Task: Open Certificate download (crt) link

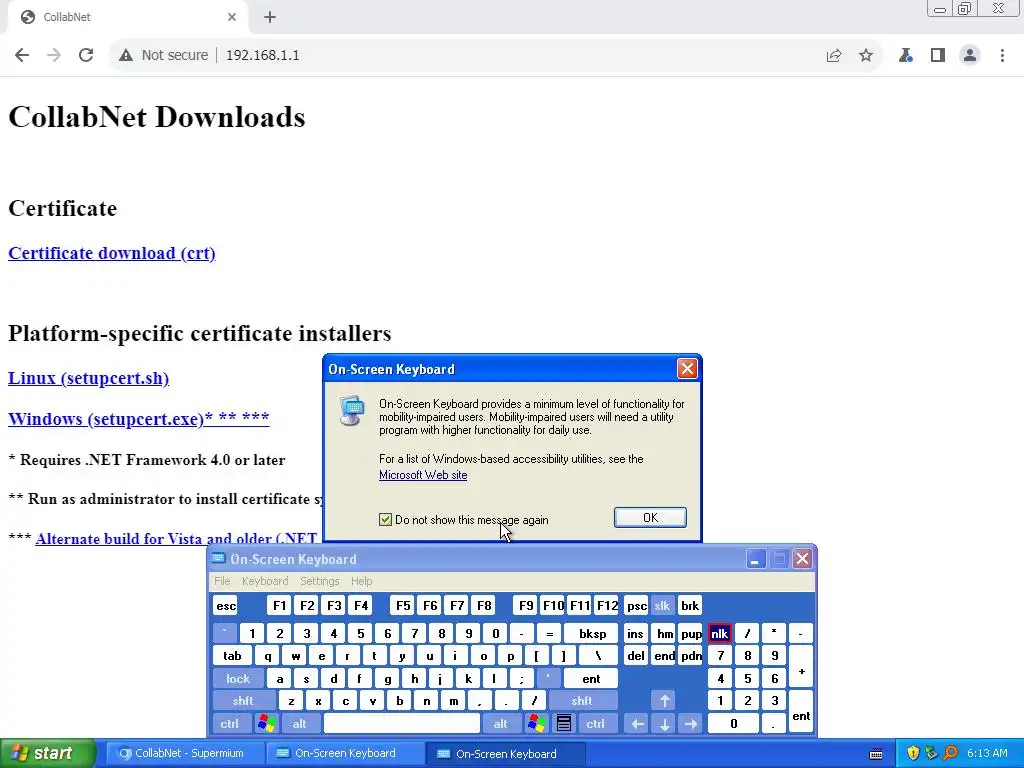Action: tap(112, 253)
